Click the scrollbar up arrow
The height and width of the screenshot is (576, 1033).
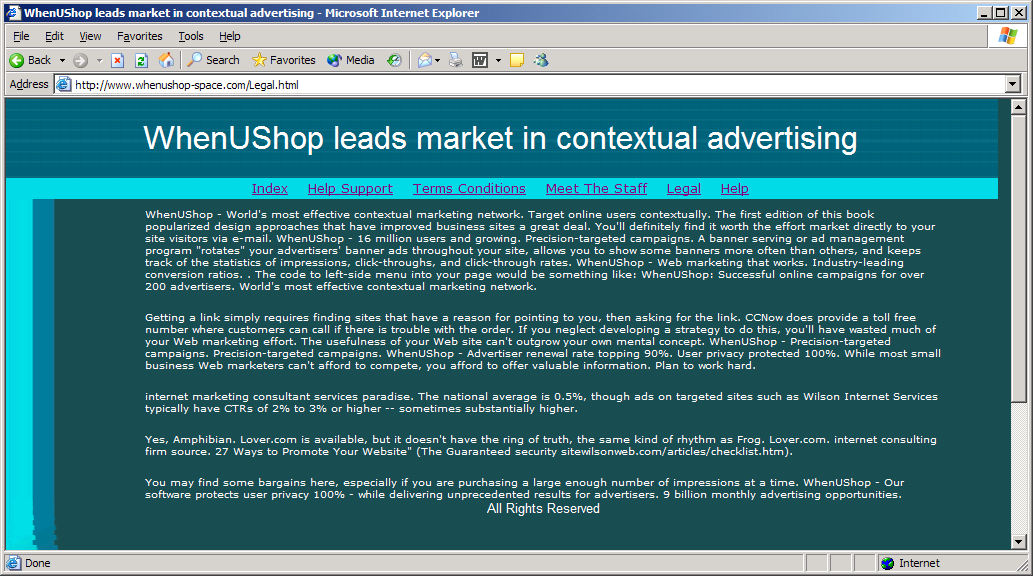[1019, 106]
